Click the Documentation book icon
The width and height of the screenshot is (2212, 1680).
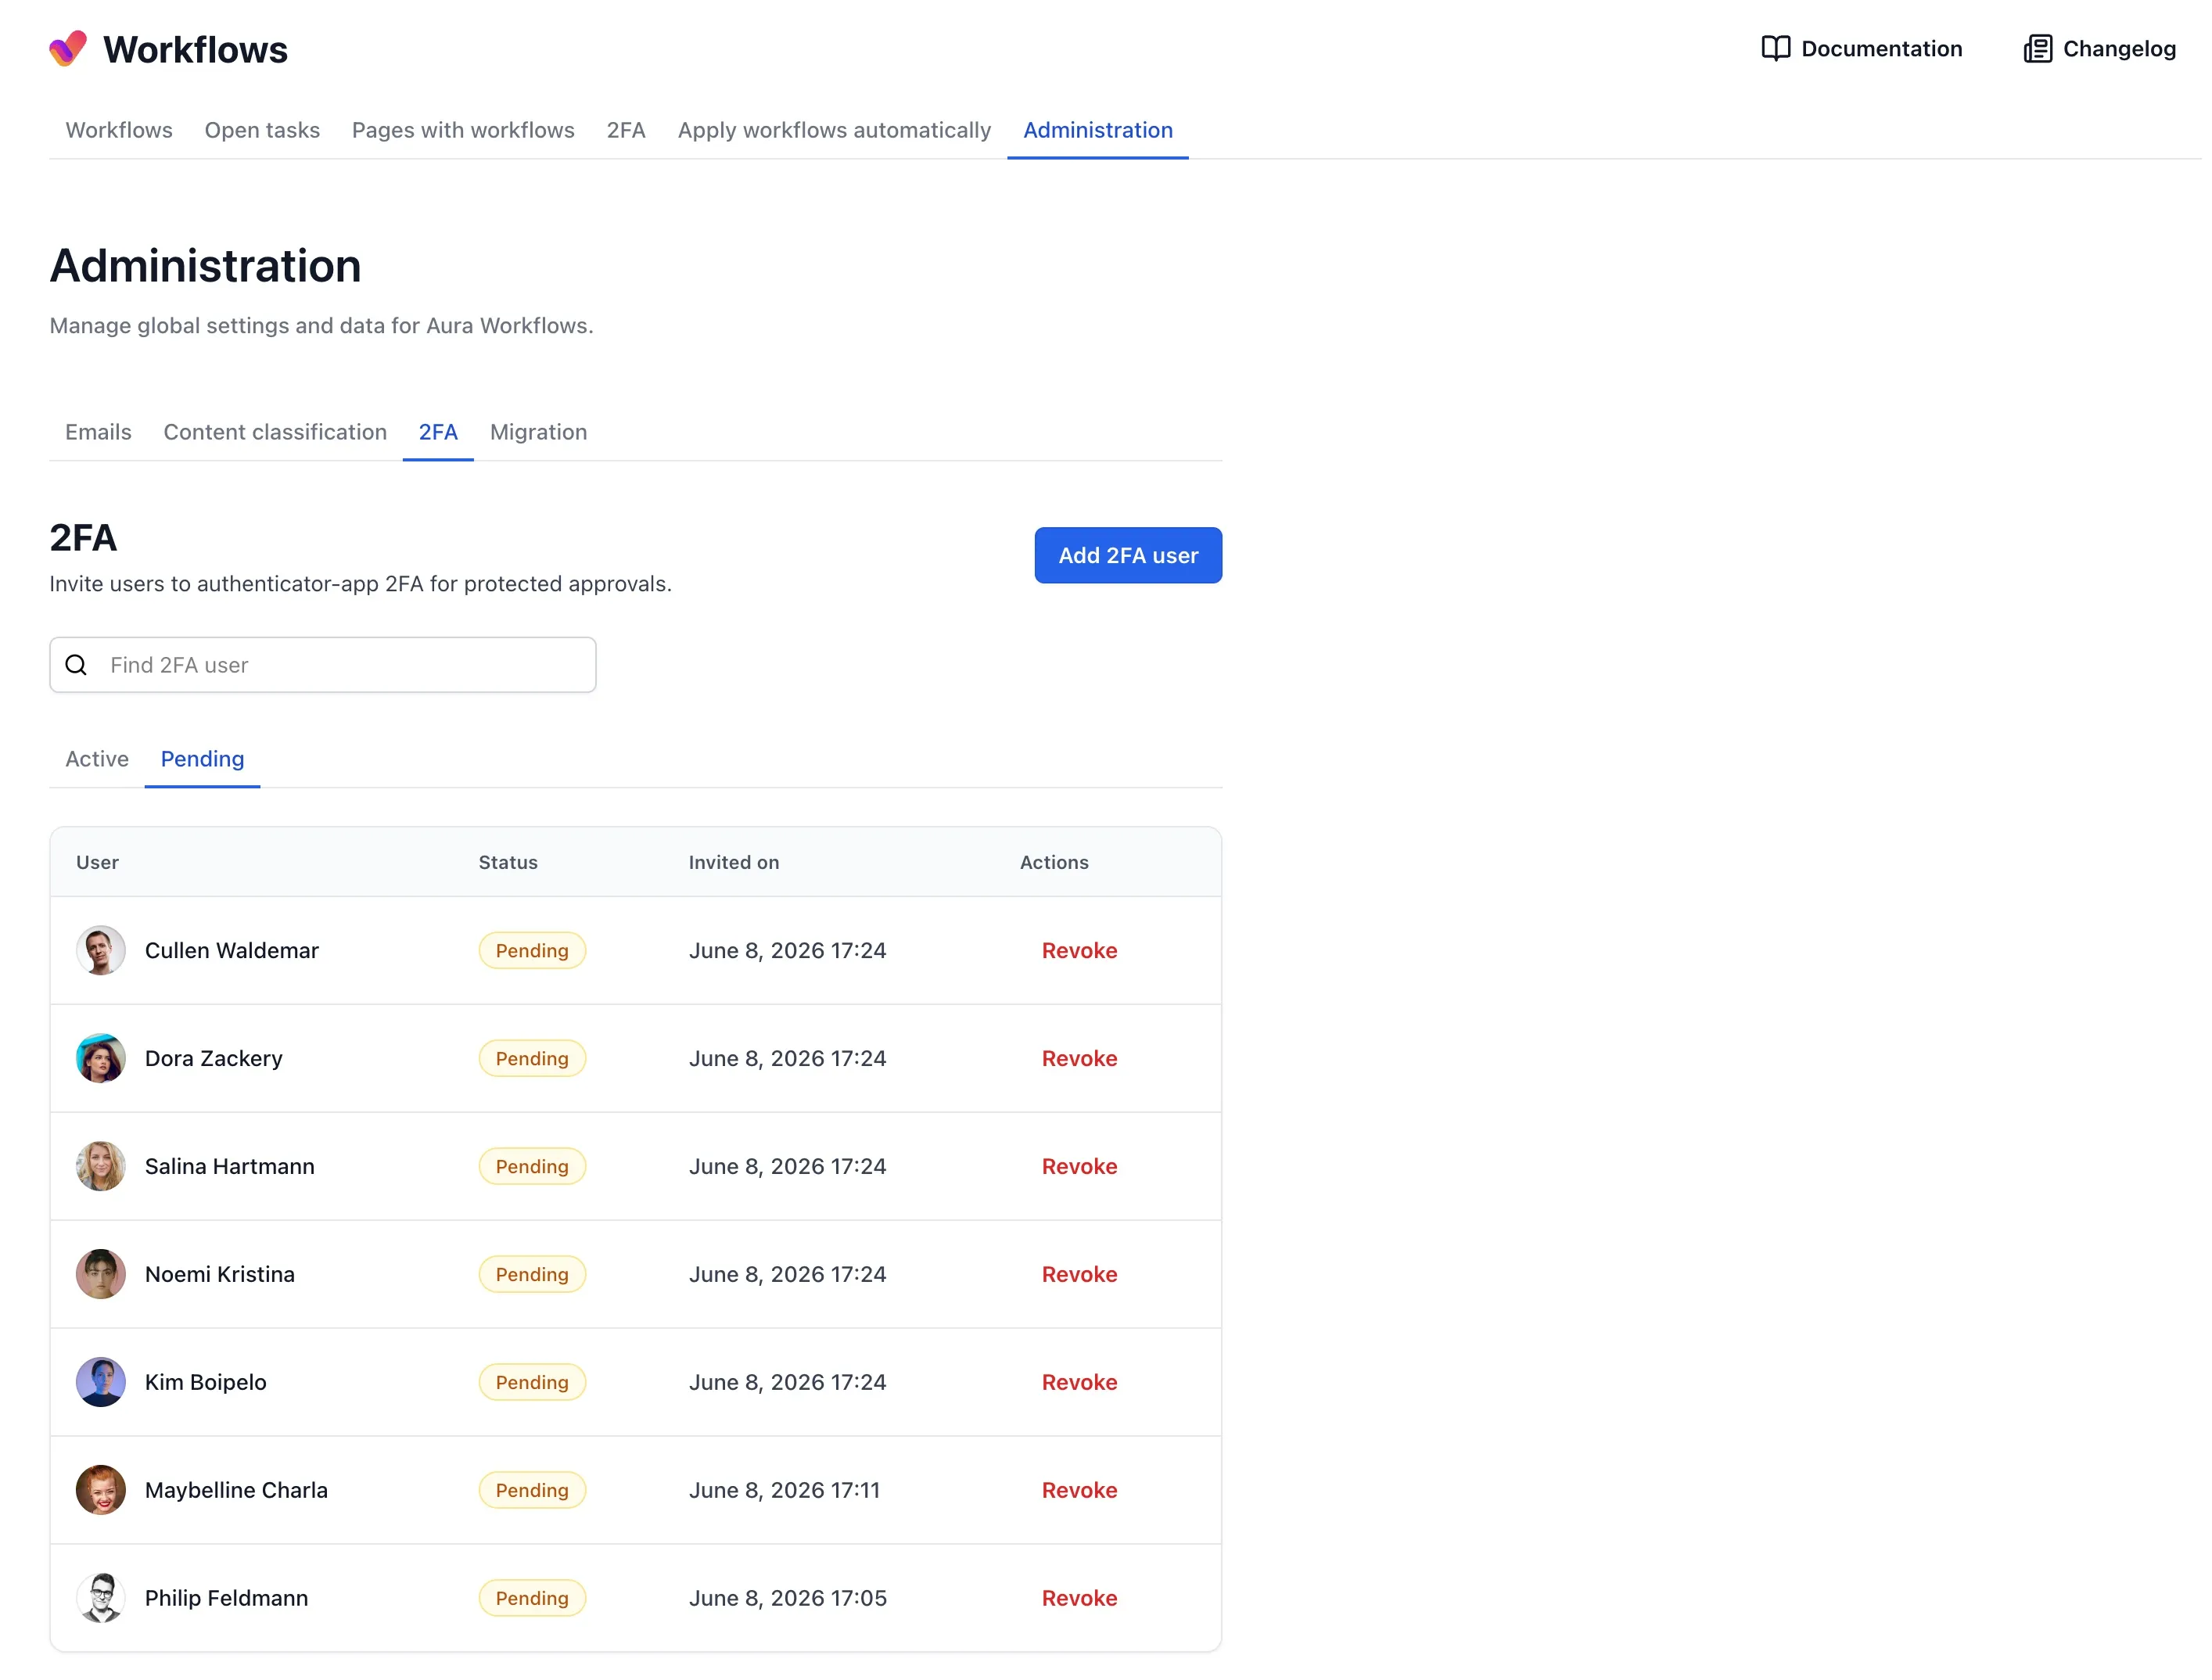1775,49
